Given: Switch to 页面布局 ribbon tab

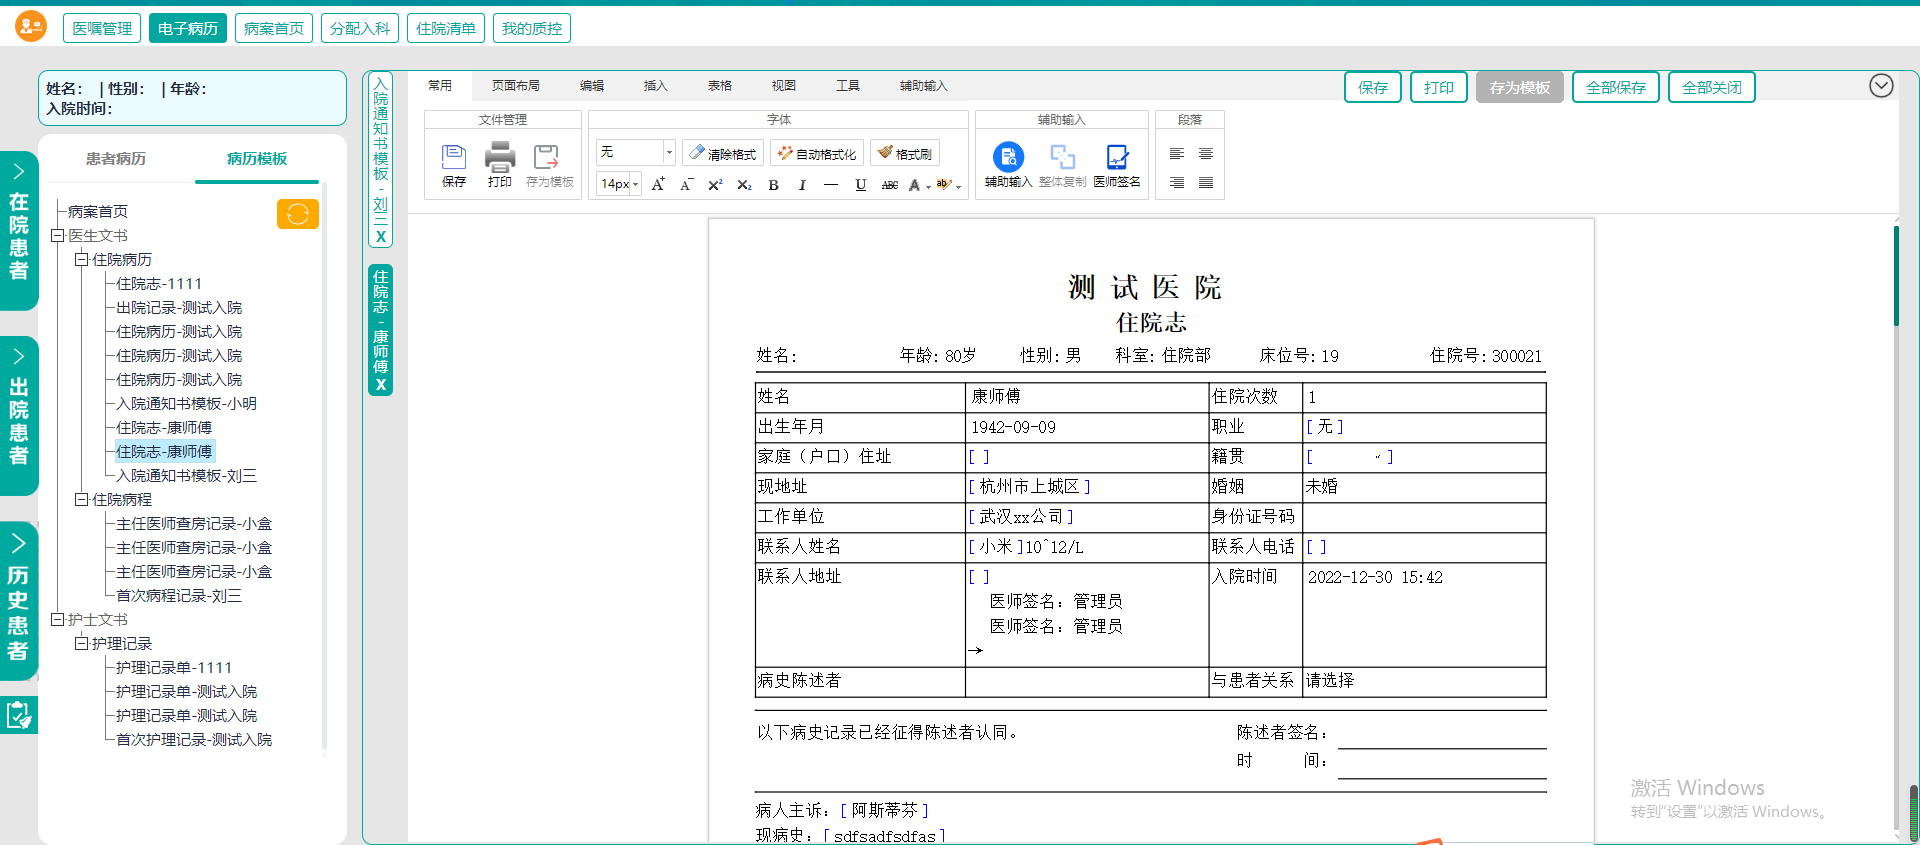Looking at the screenshot, I should (516, 86).
